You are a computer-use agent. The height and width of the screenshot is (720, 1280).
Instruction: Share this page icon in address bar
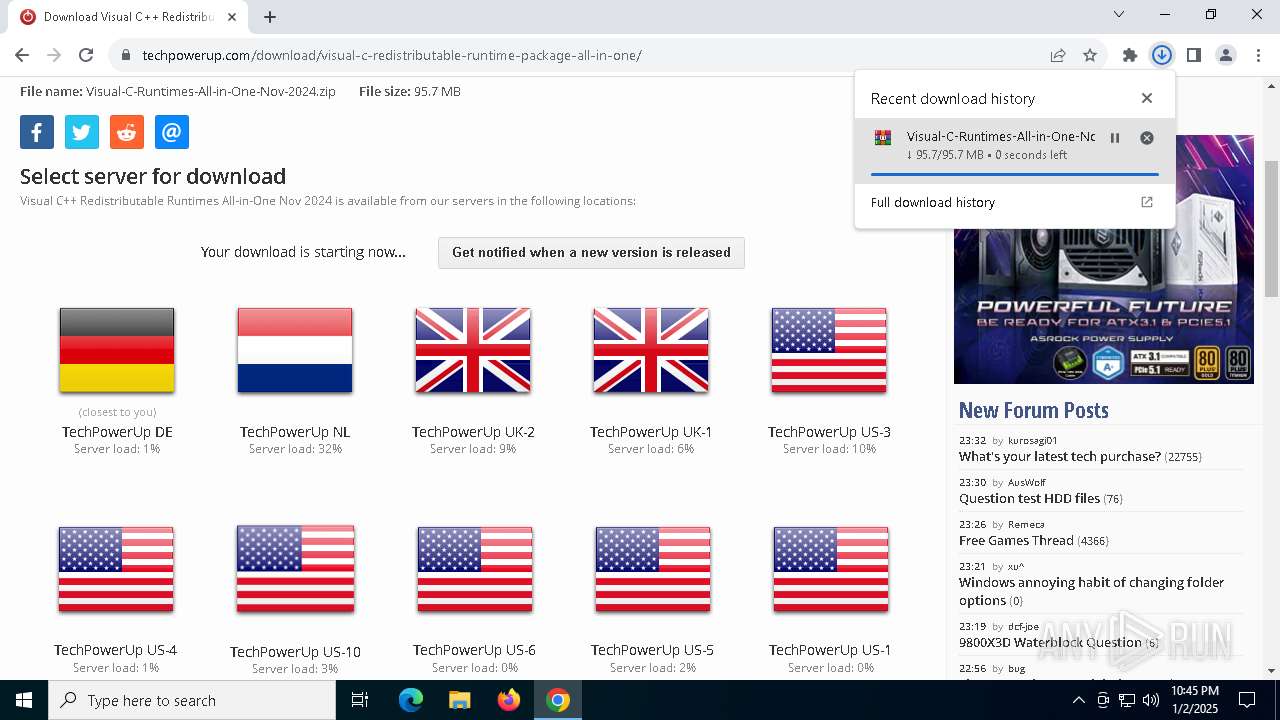coord(1058,55)
